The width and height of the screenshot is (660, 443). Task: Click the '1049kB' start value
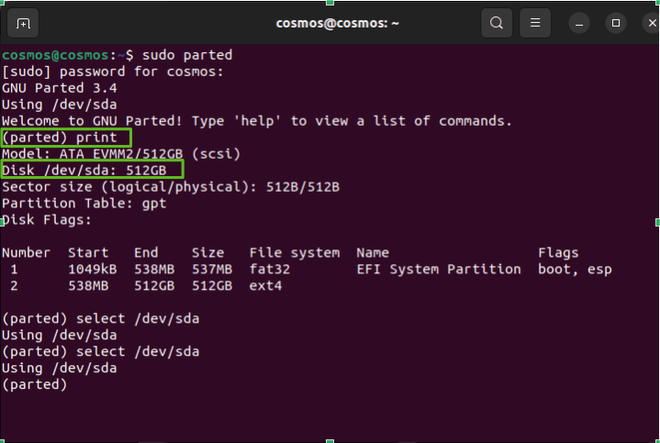coord(93,269)
